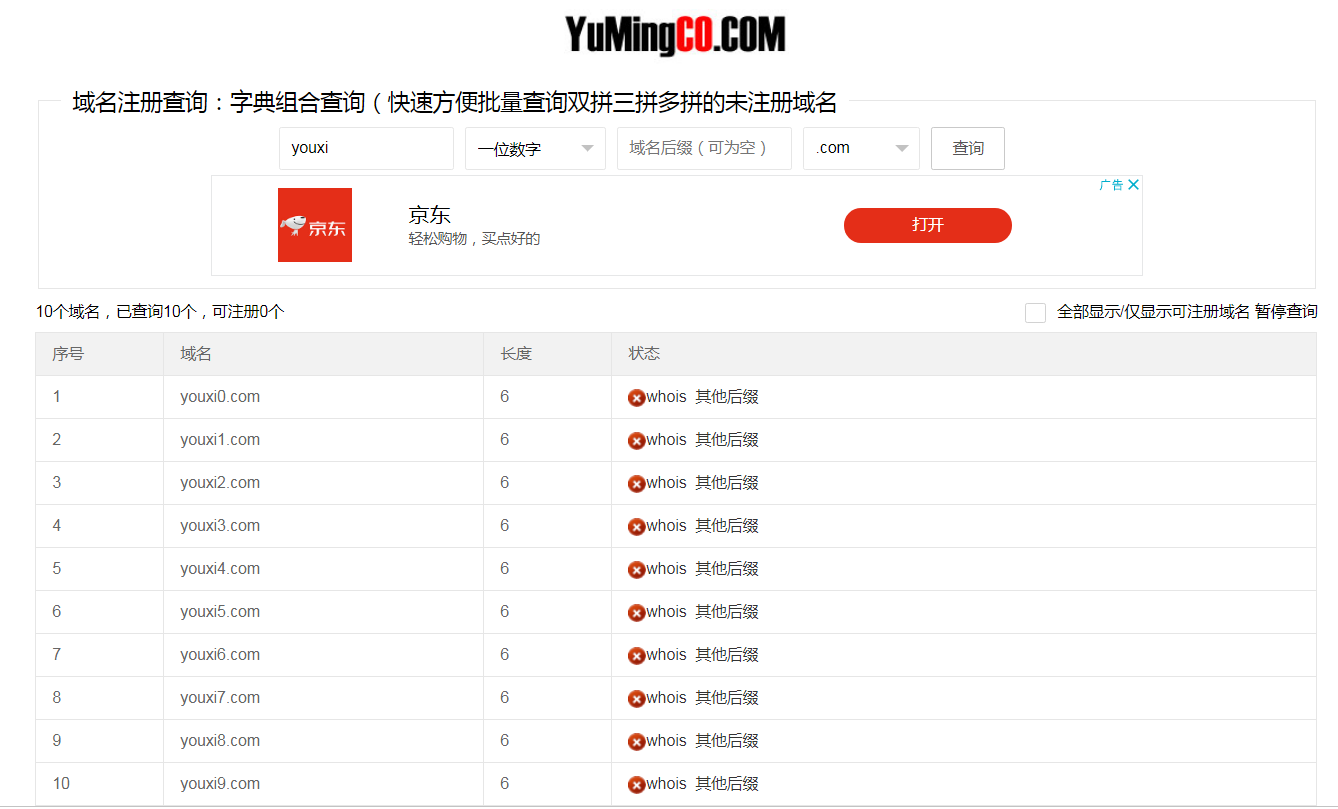The width and height of the screenshot is (1338, 809).
Task: Click the red status icon for youxi3.com
Action: point(636,527)
